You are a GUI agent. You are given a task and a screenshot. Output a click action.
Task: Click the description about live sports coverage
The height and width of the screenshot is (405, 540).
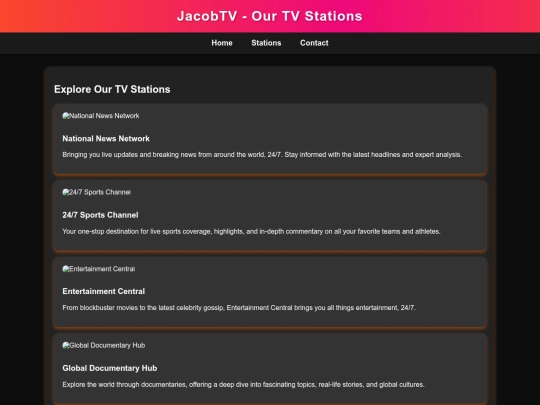tap(251, 231)
